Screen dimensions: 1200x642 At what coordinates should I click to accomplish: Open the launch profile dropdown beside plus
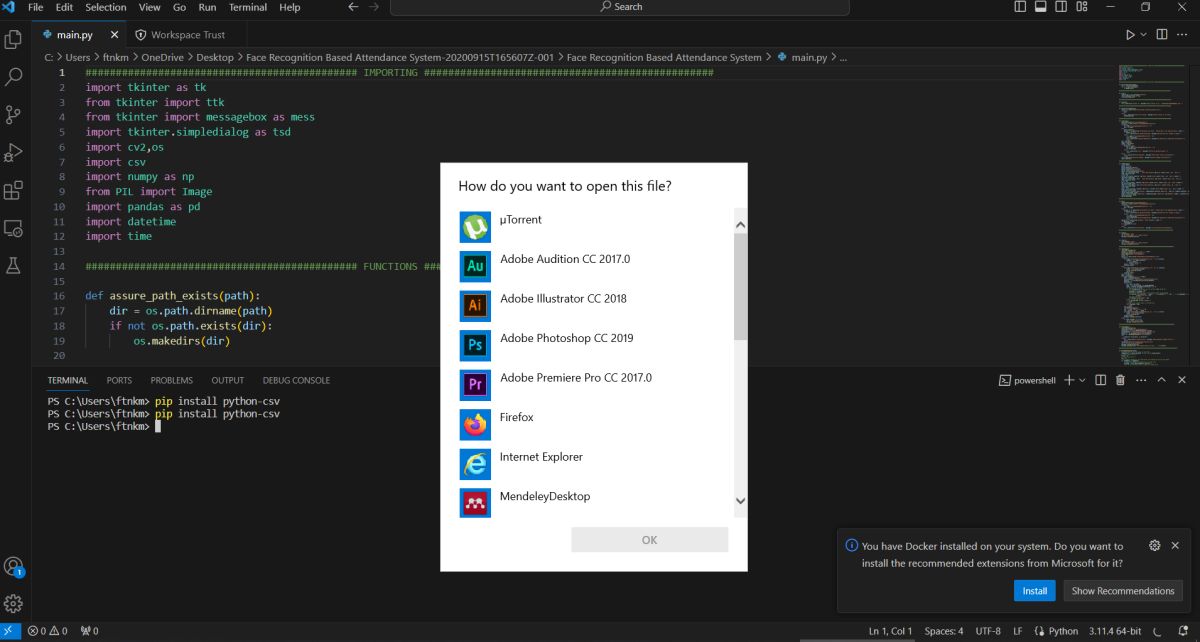pos(1083,380)
